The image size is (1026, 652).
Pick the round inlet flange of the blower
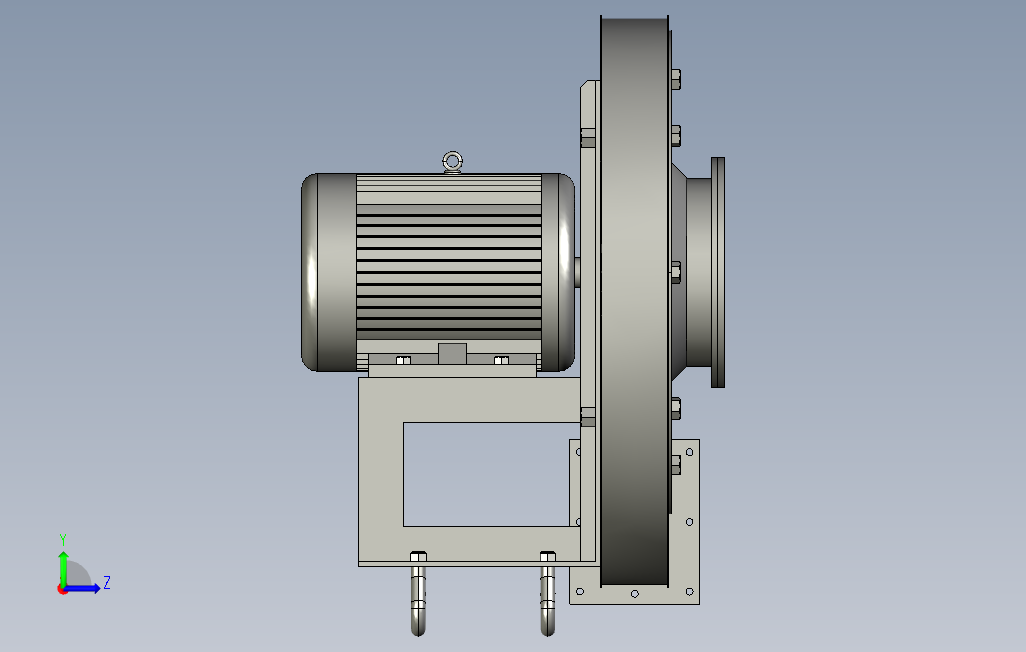tap(718, 272)
